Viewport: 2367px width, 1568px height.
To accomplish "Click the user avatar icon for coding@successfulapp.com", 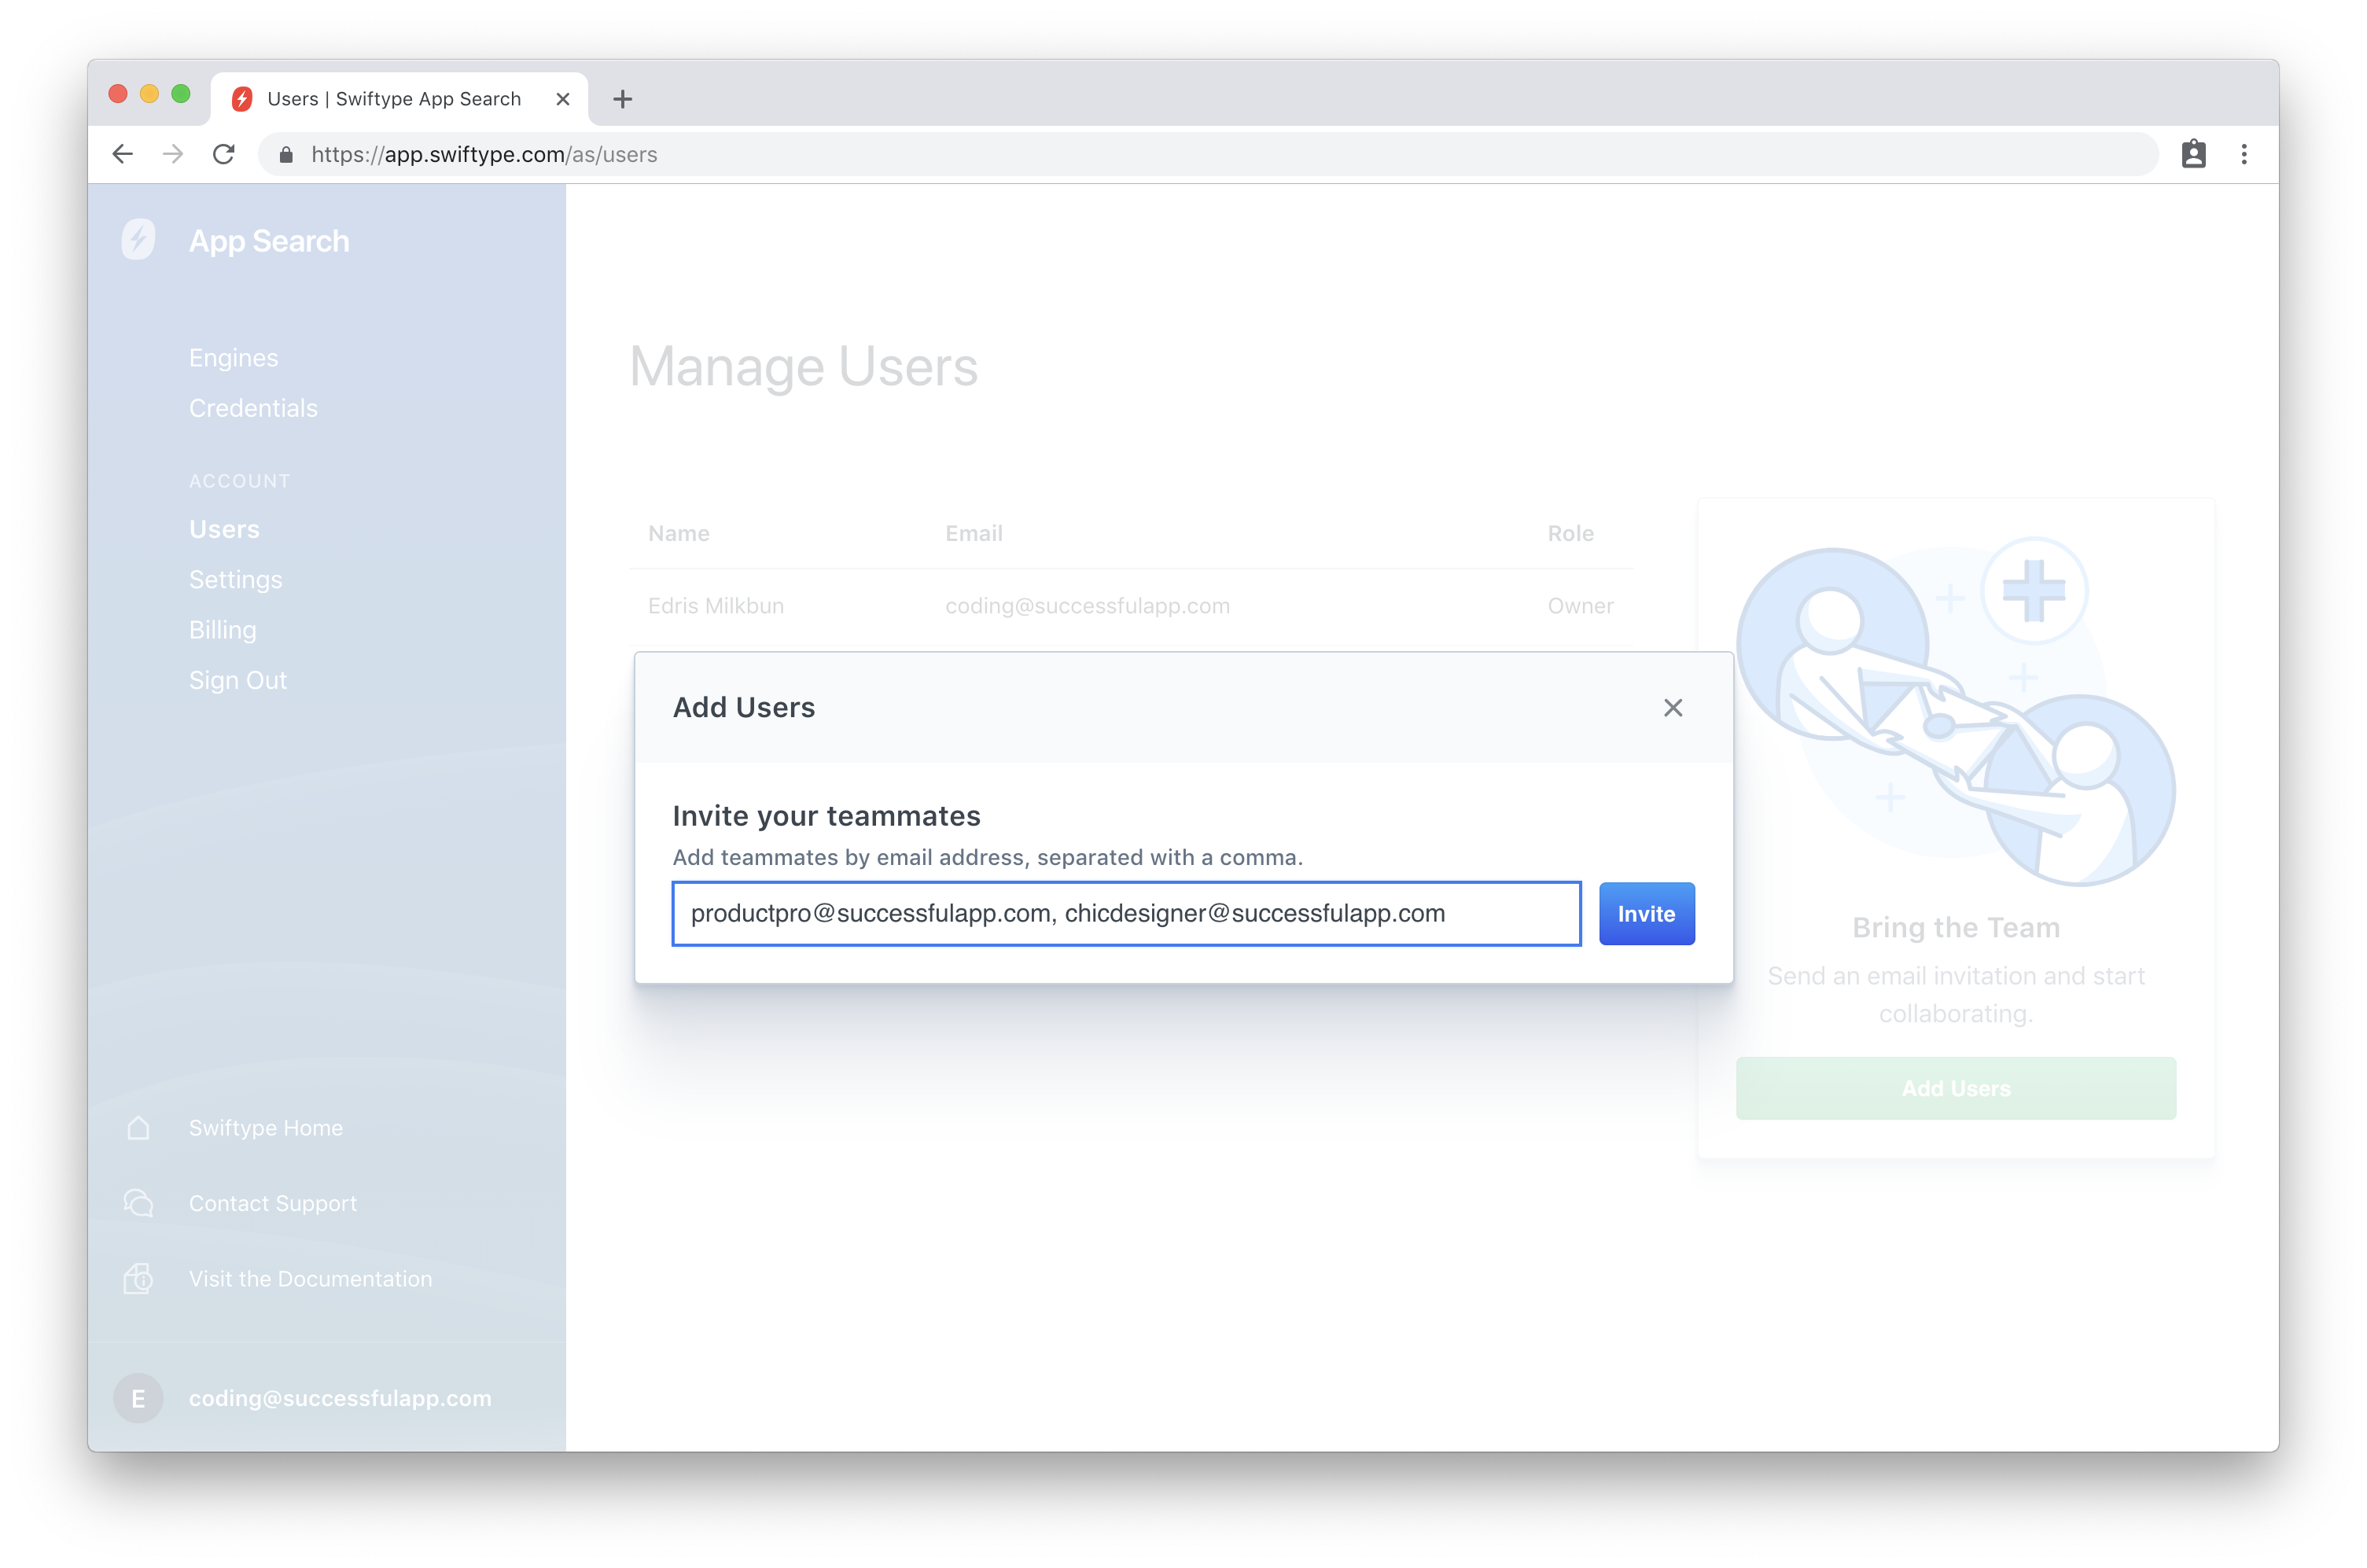I will 140,1398.
